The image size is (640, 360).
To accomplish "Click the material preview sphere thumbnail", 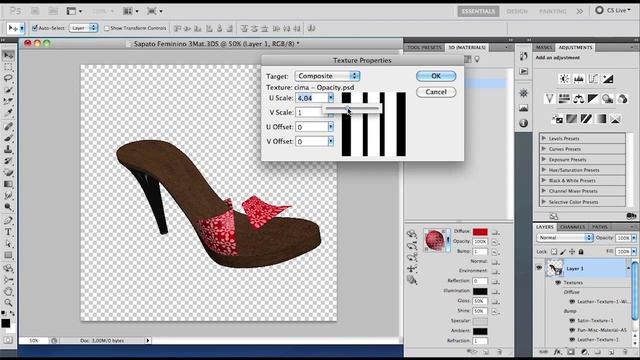I will click(434, 240).
